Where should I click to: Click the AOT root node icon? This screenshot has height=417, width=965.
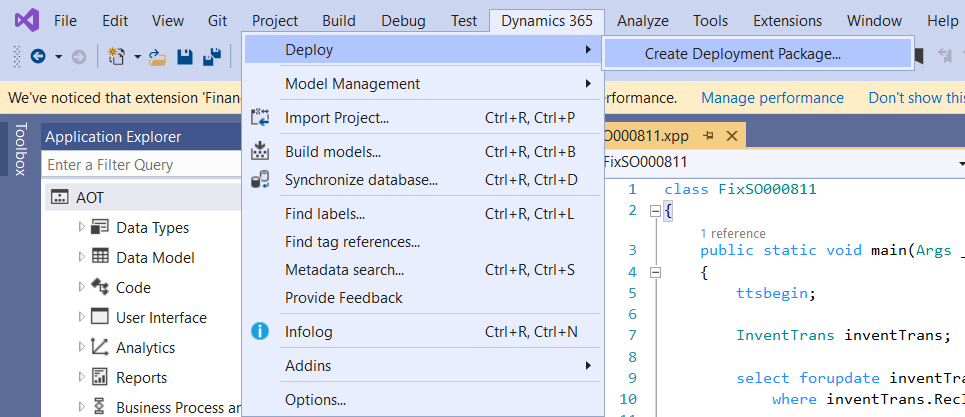click(60, 197)
